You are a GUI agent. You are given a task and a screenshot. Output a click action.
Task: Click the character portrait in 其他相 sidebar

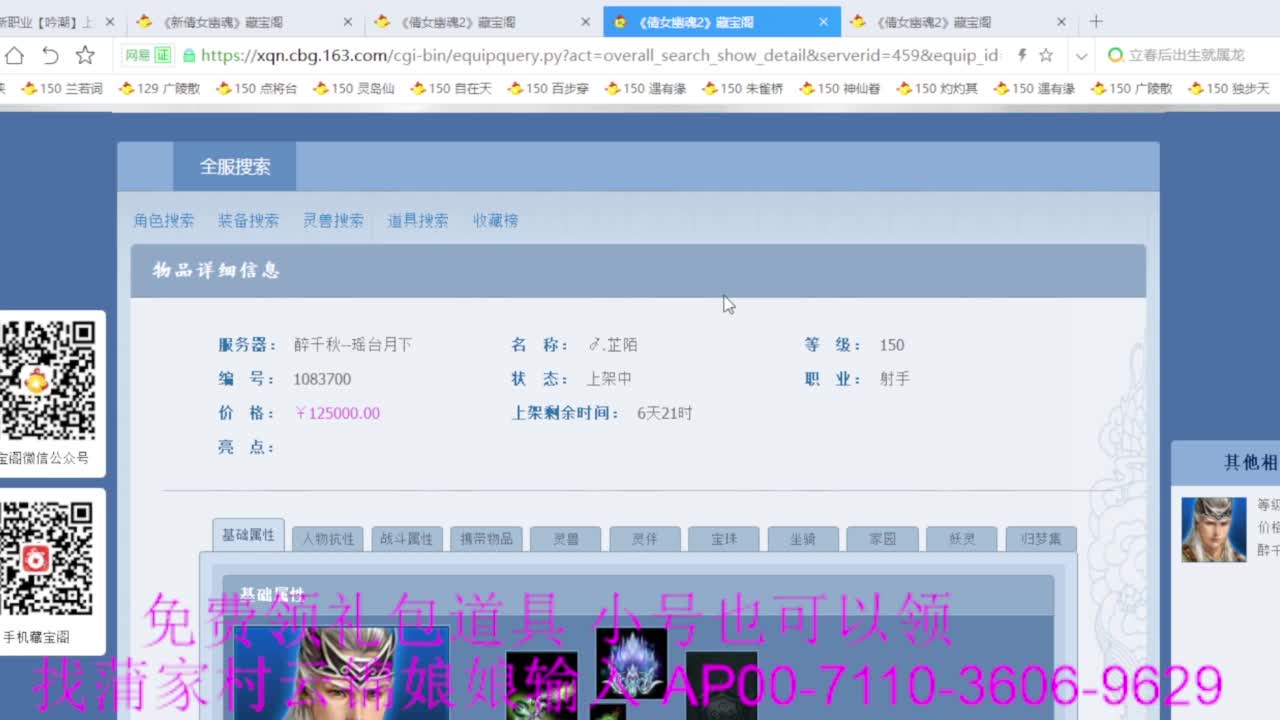pyautogui.click(x=1213, y=530)
